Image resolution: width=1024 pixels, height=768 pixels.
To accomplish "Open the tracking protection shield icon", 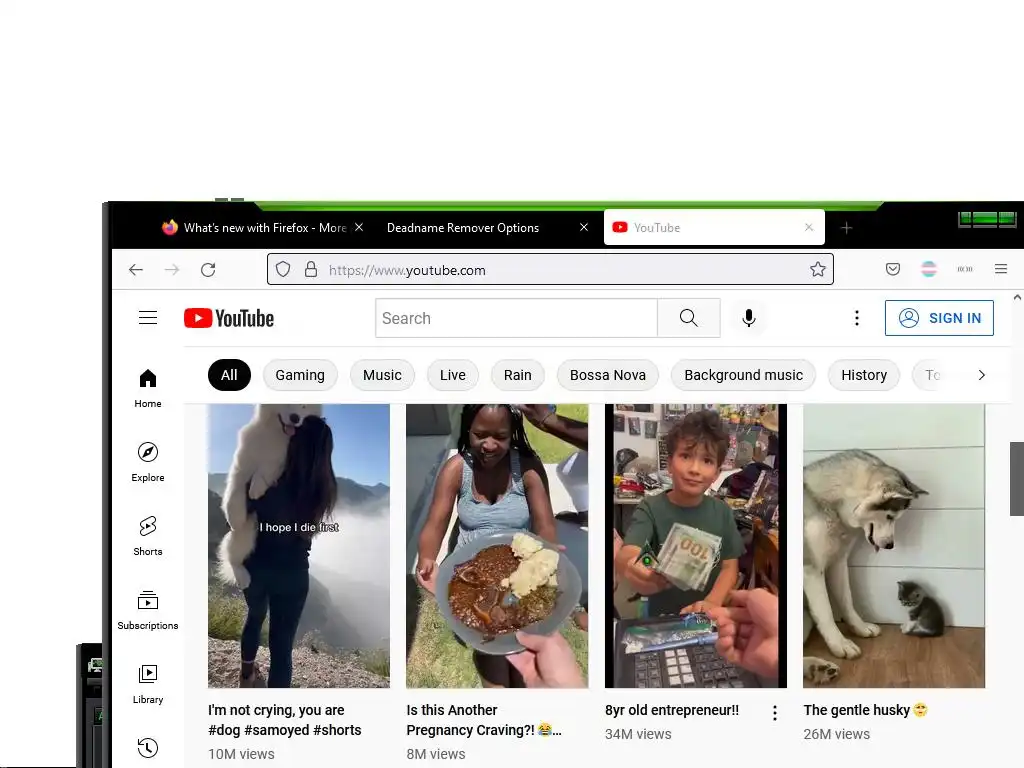I will 283,269.
